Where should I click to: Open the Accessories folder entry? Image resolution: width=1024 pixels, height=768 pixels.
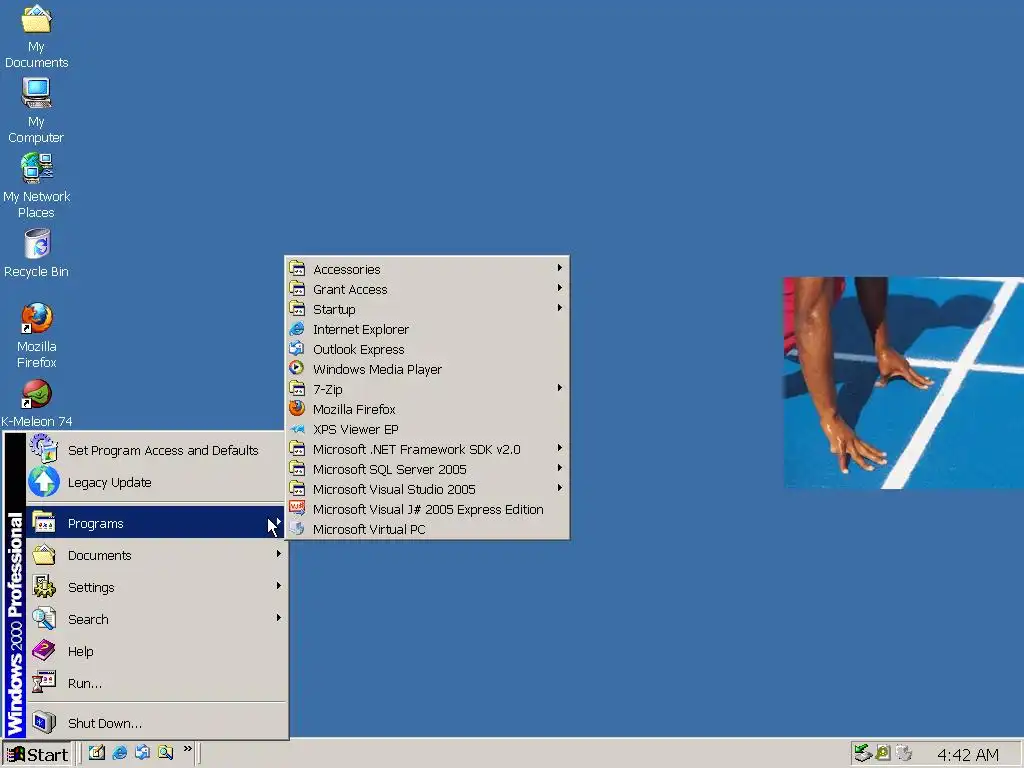click(x=427, y=269)
